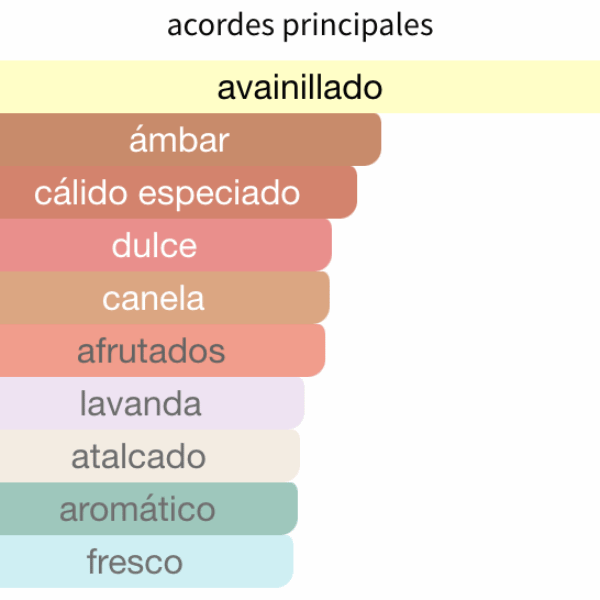Click the fresco text label
Screen dimensions: 600x600
pos(135,561)
